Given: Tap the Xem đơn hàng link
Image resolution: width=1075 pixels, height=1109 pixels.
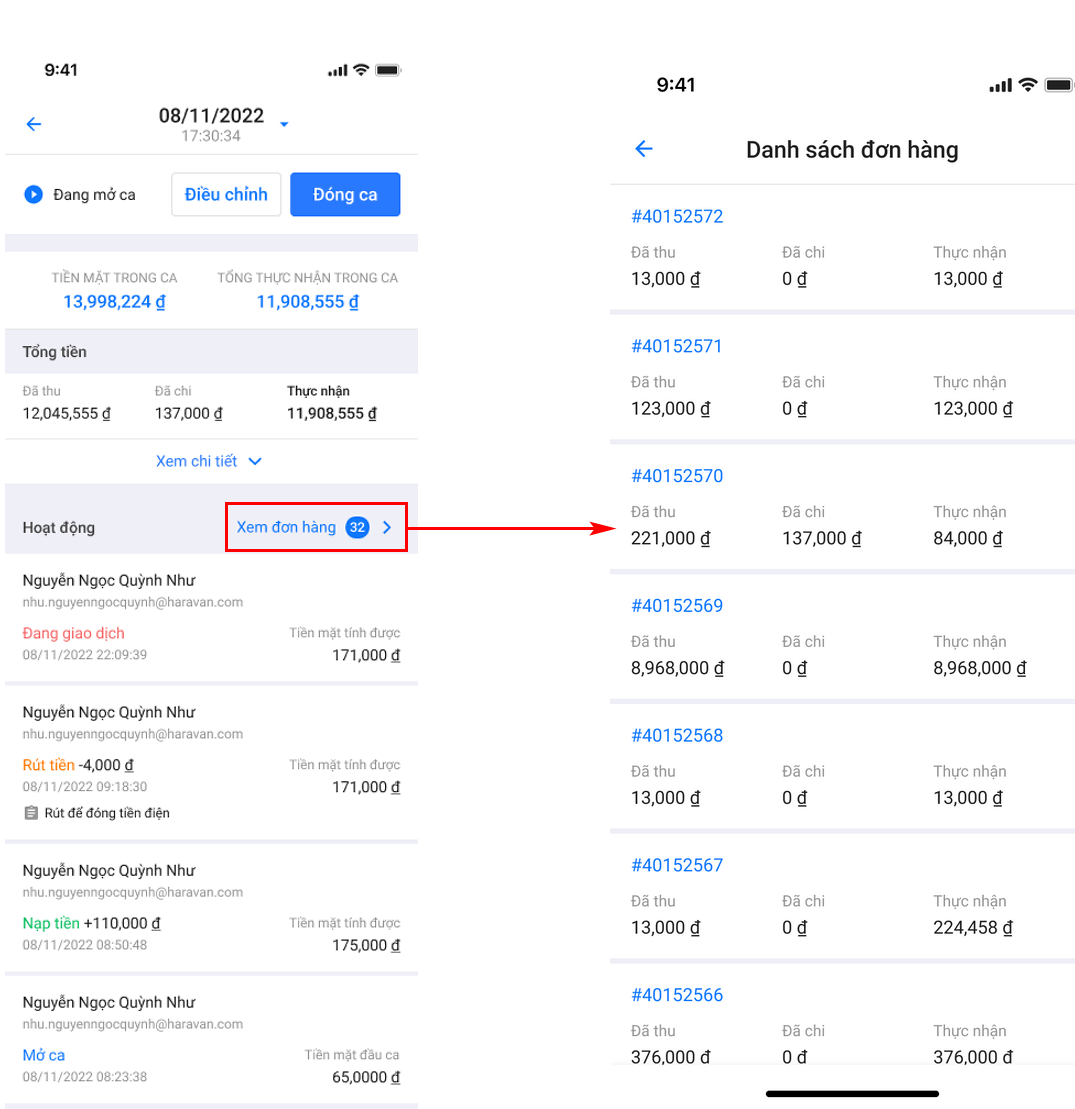Looking at the screenshot, I should click(286, 527).
